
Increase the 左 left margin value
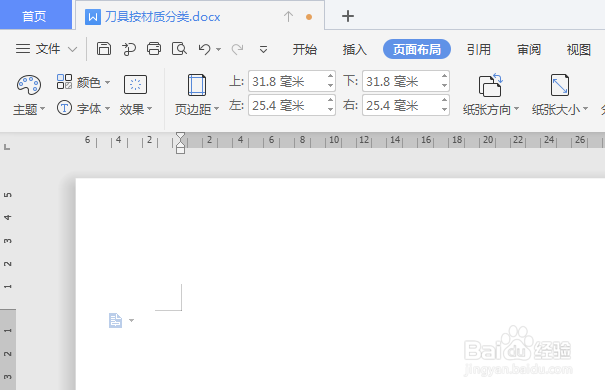(x=330, y=100)
